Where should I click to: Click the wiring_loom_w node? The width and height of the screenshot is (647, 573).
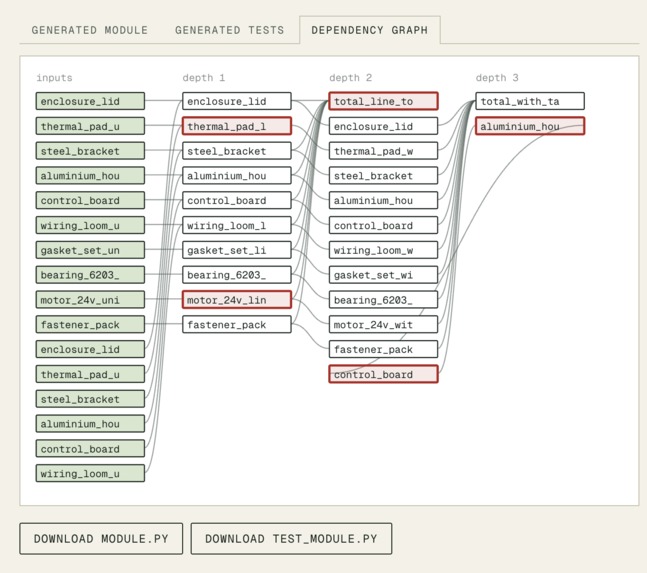pyautogui.click(x=383, y=250)
